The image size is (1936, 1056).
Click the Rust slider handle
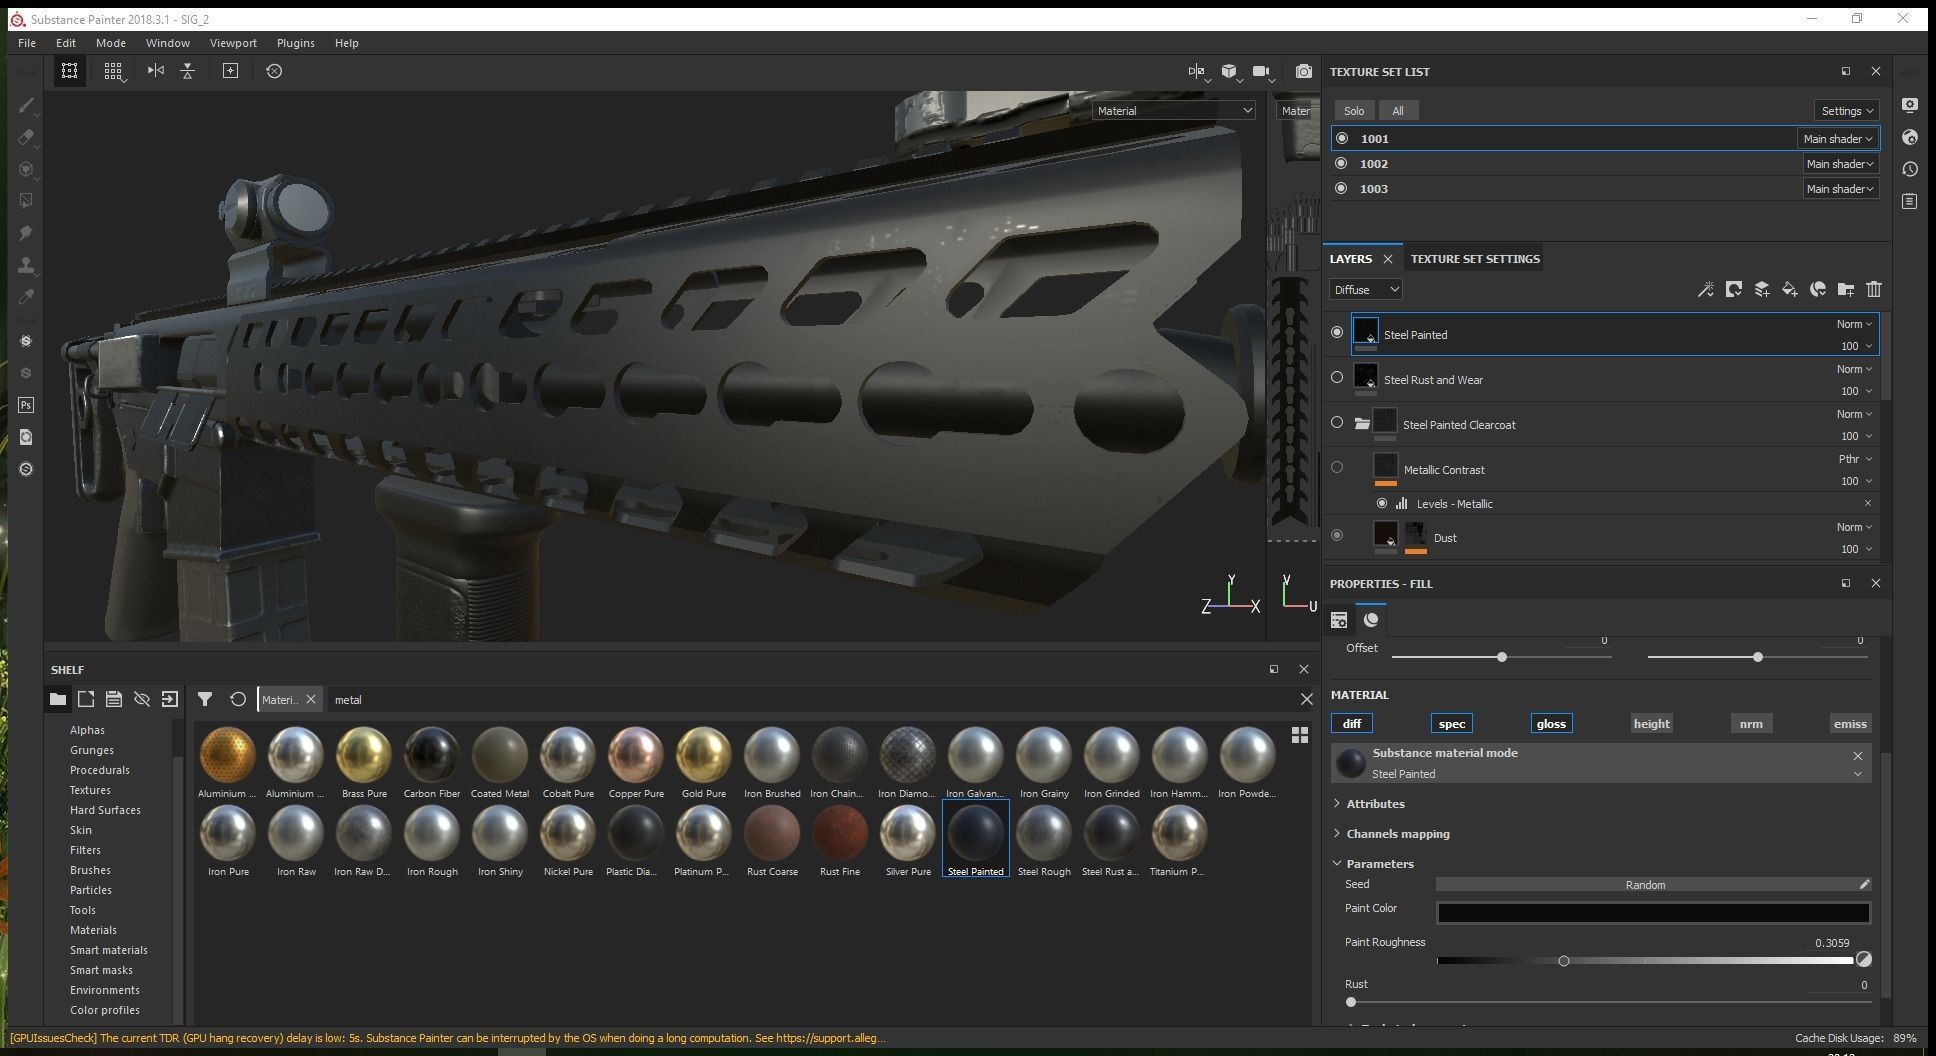pyautogui.click(x=1351, y=1002)
